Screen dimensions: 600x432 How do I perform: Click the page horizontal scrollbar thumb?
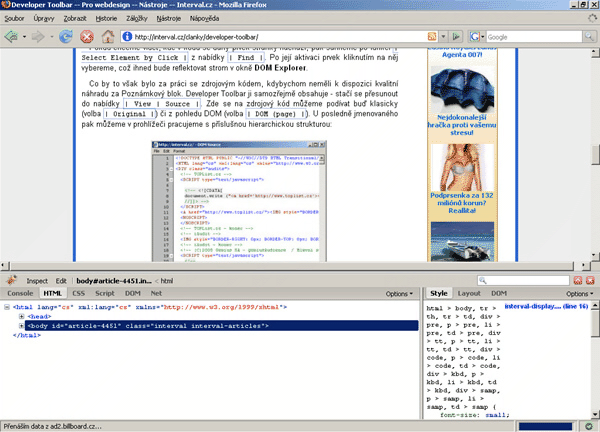point(291,266)
